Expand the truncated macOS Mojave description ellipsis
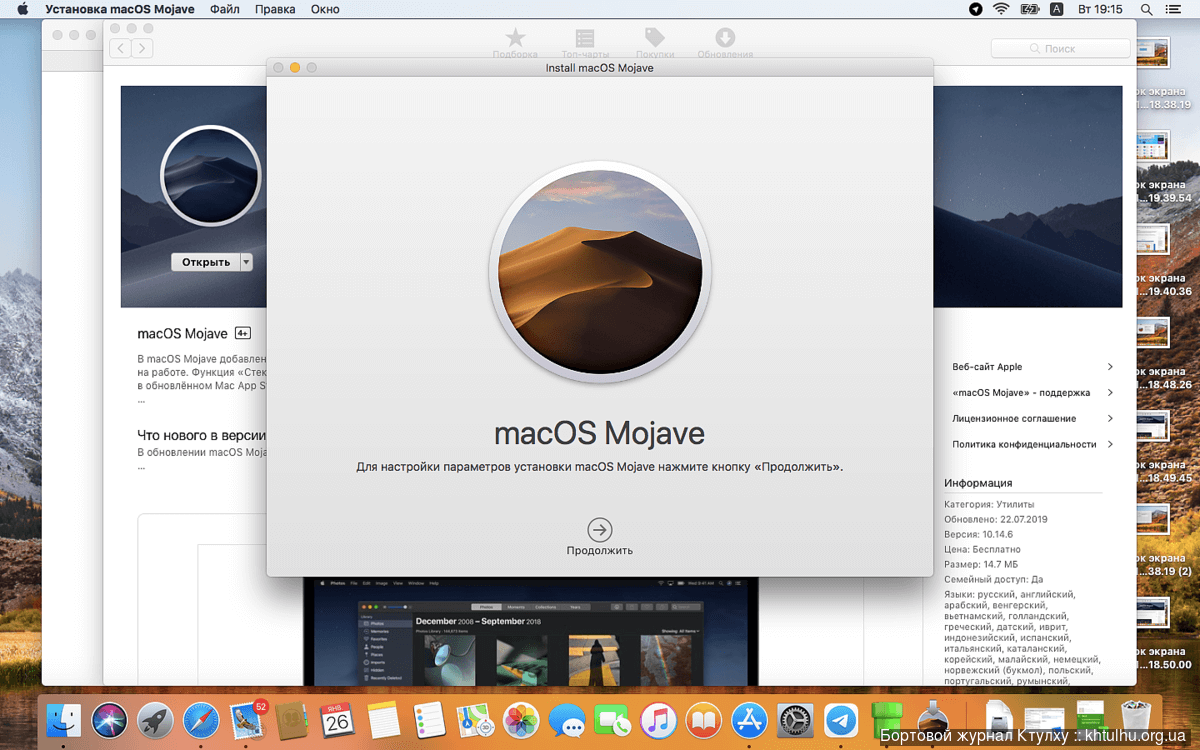The width and height of the screenshot is (1200, 750). (141, 399)
